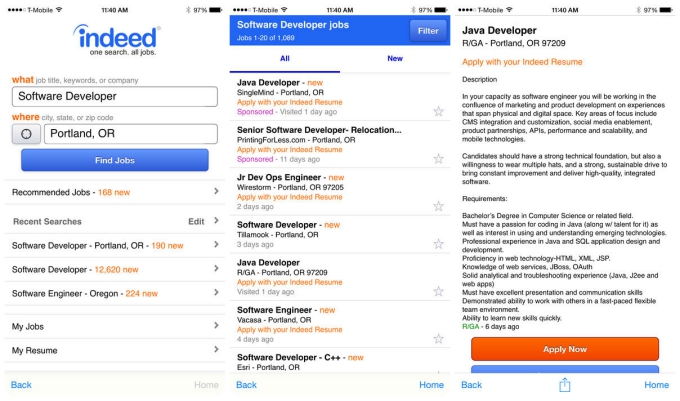Screen dimensions: 680x401
Task: Click the orange Apply Now button
Action: (565, 349)
